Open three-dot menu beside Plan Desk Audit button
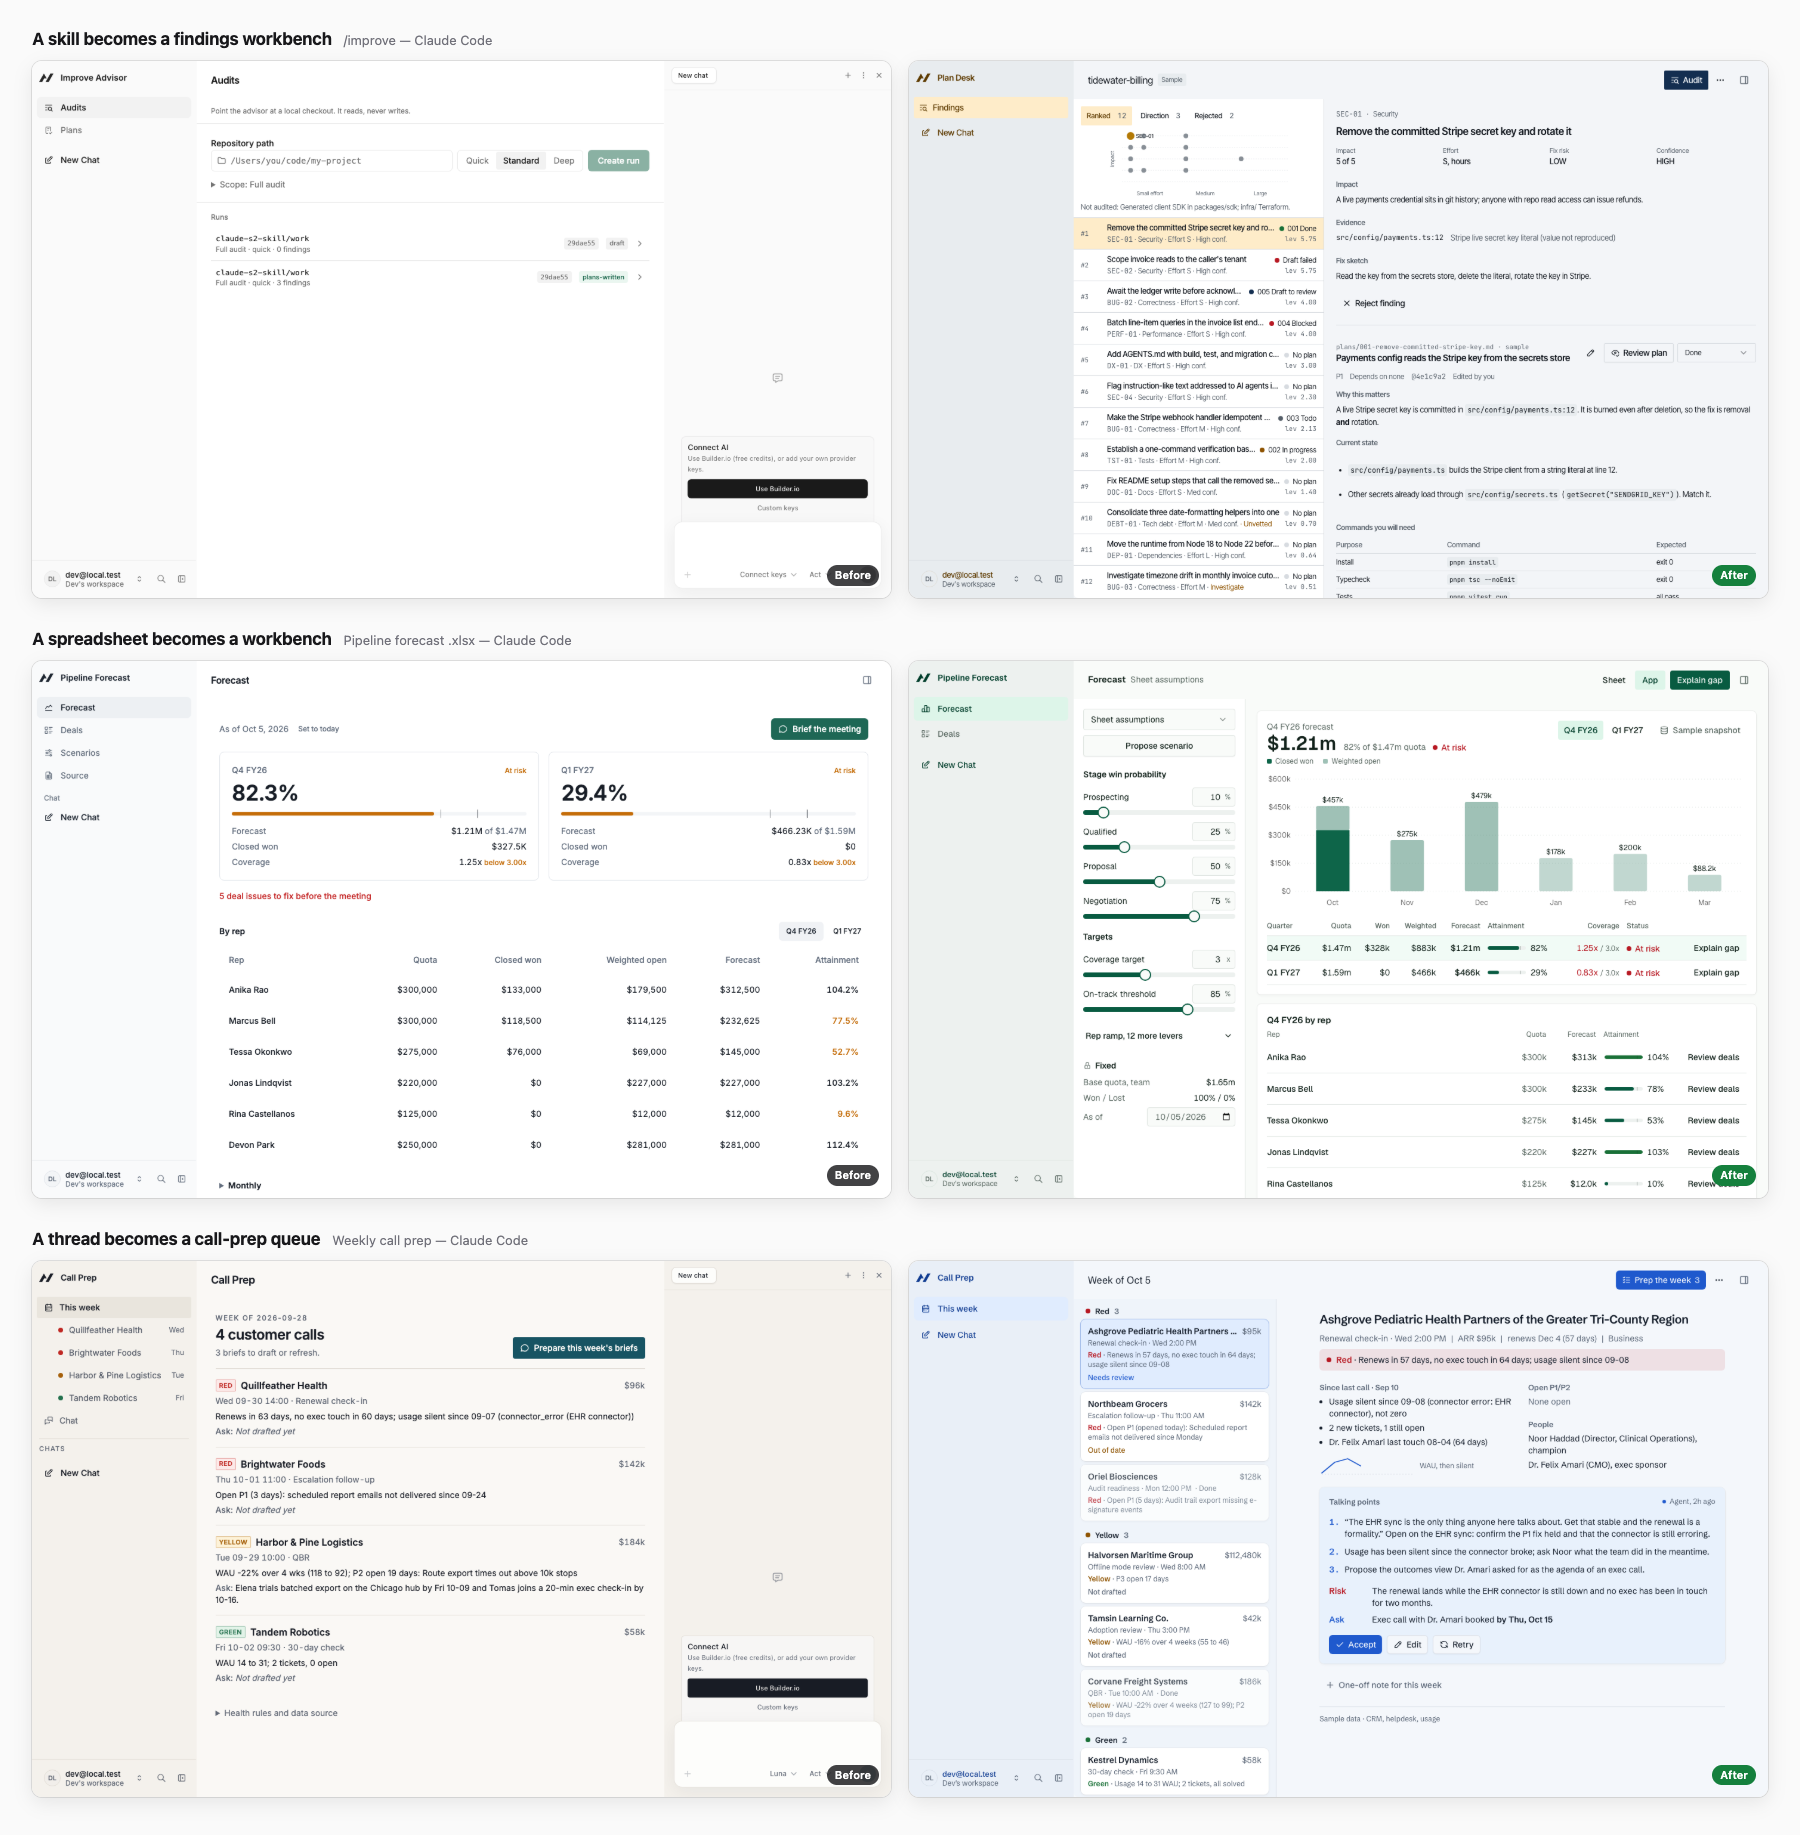 pos(1720,80)
